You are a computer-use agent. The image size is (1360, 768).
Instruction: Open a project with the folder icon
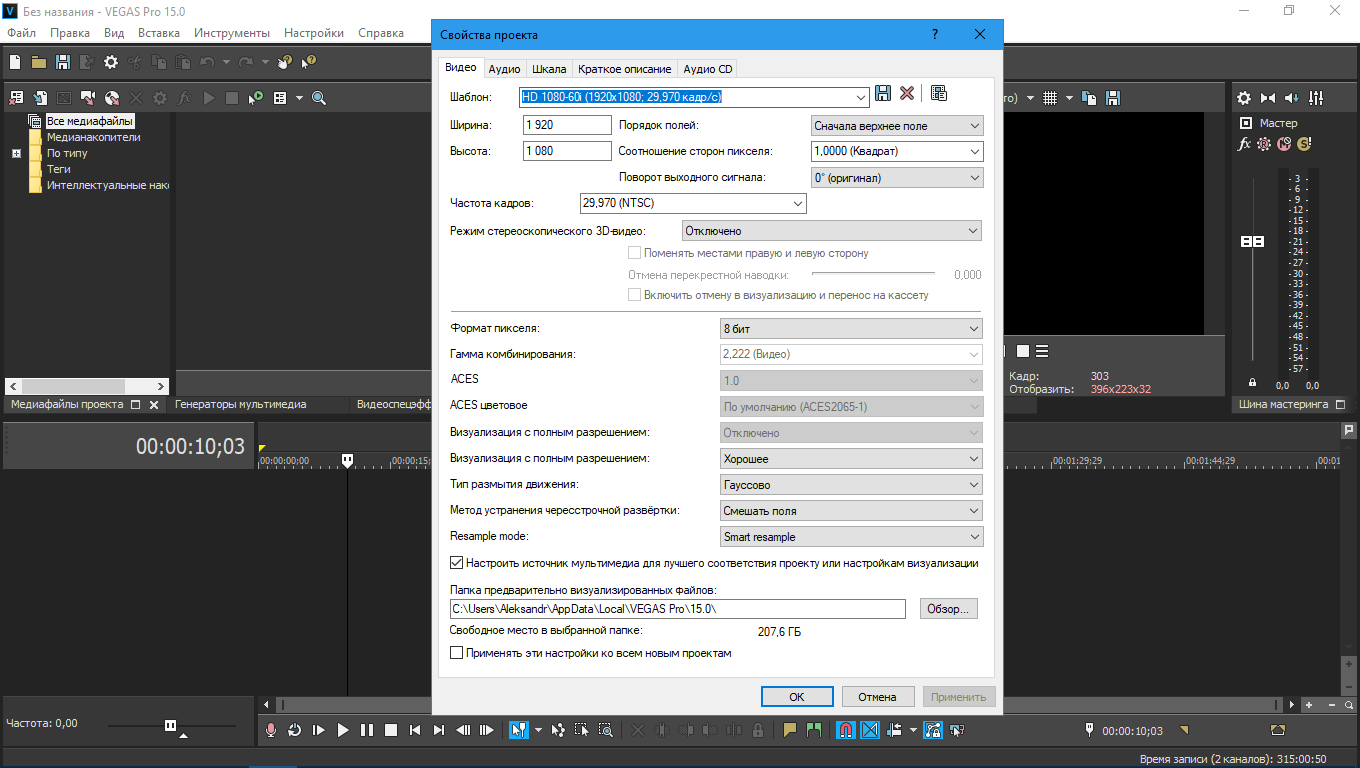39,62
